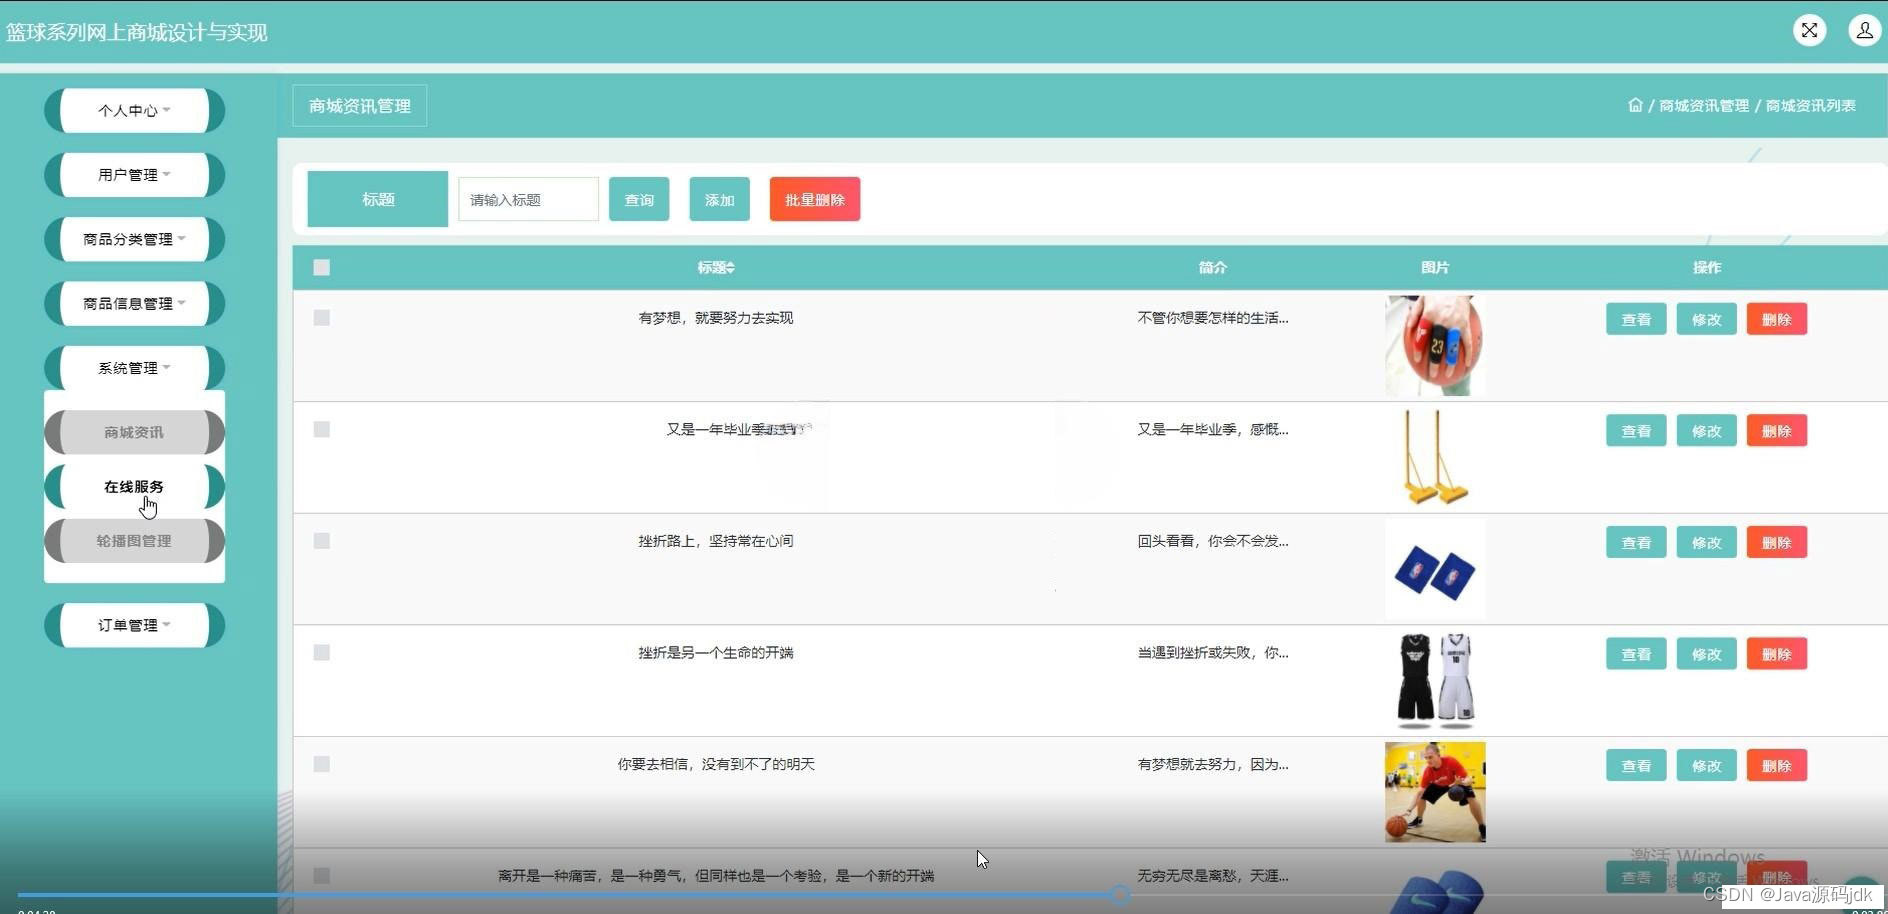The image size is (1888, 914).
Task: Click summary text '有梦想就去努力，因为...'
Action: tap(1212, 764)
